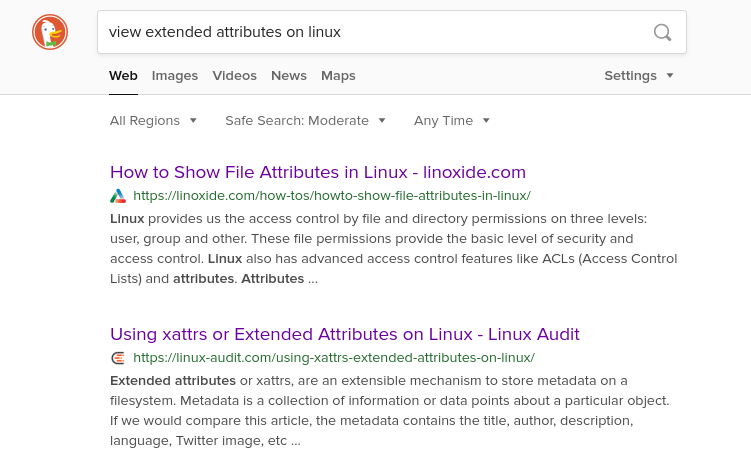The width and height of the screenshot is (751, 464).
Task: Open the News tab
Action: pyautogui.click(x=289, y=76)
